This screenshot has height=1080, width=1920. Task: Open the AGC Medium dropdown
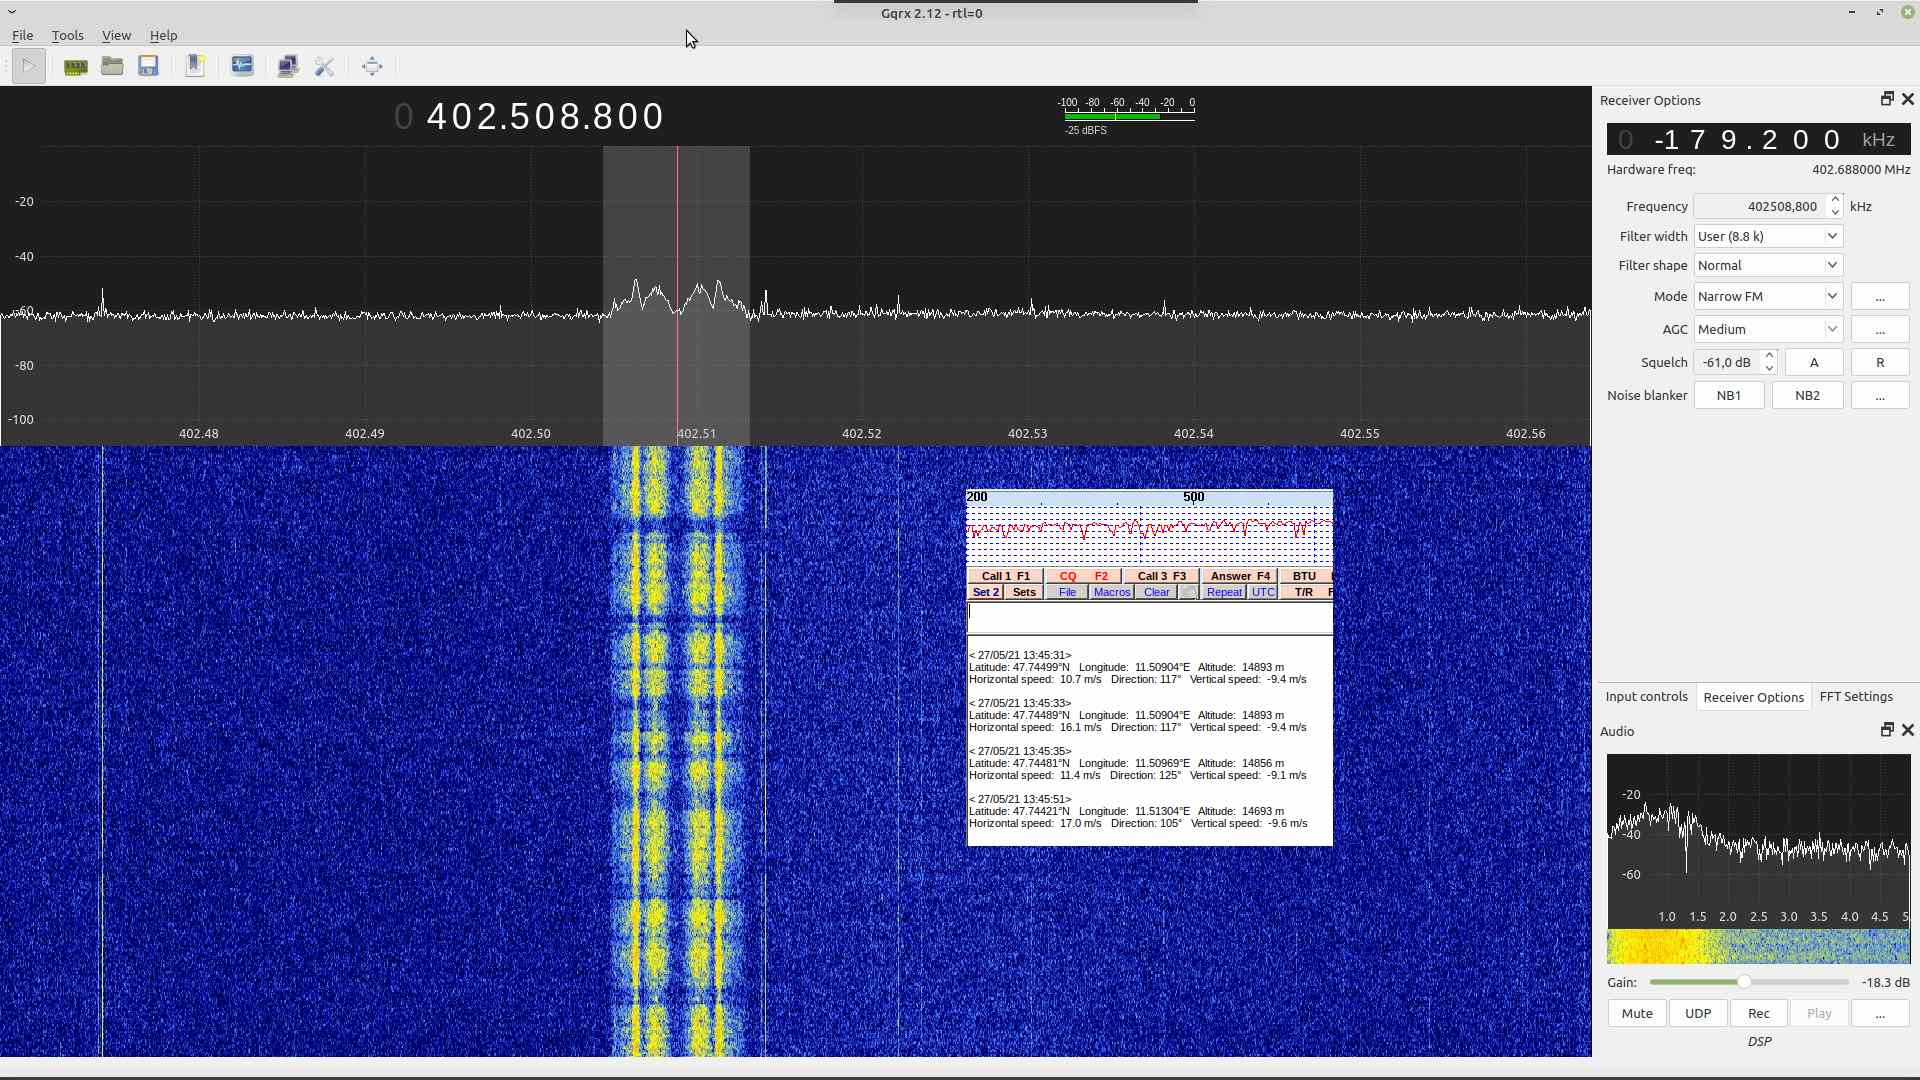pos(1767,330)
